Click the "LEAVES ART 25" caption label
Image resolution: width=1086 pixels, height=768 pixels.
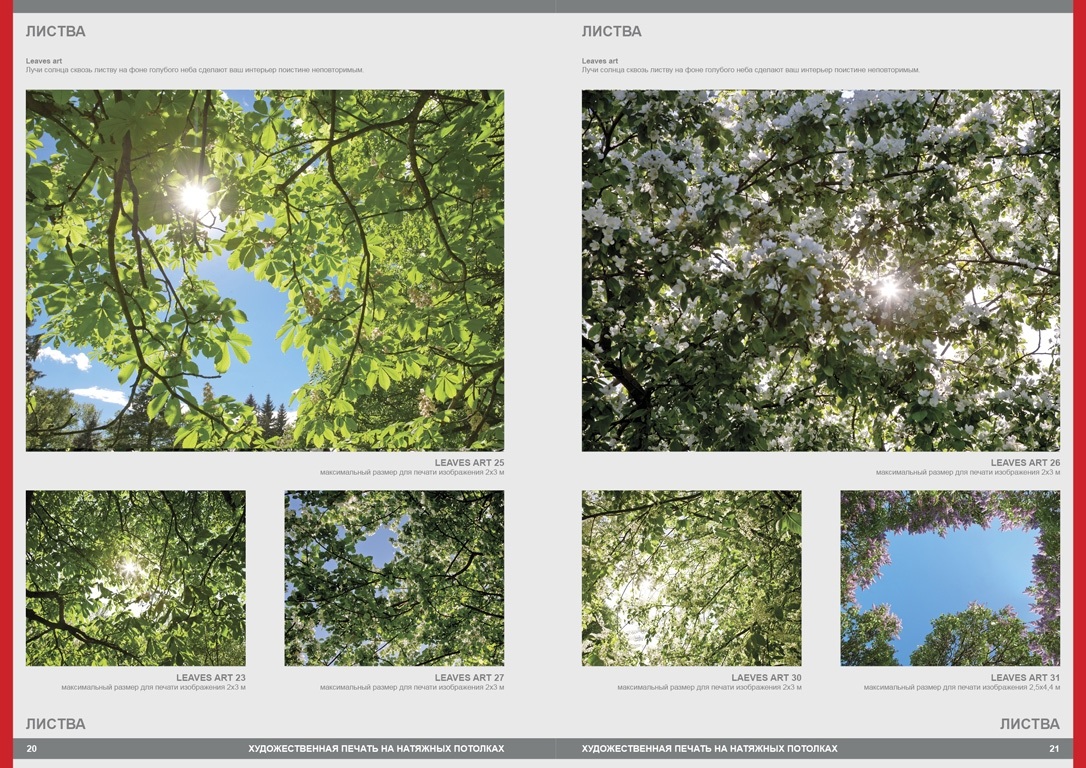[469, 463]
